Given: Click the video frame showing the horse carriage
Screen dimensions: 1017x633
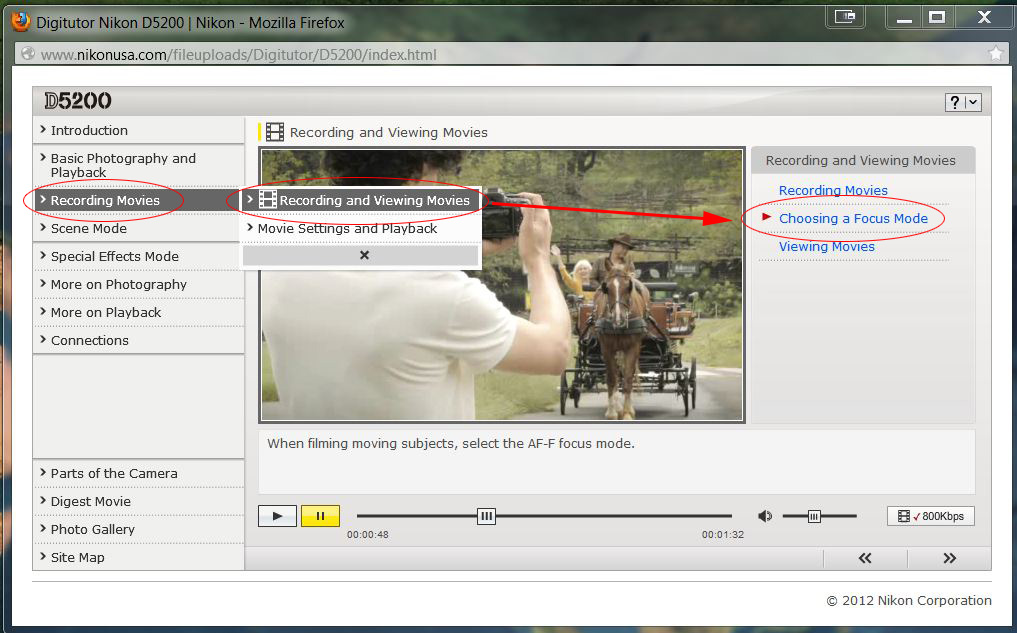Looking at the screenshot, I should 502,285.
